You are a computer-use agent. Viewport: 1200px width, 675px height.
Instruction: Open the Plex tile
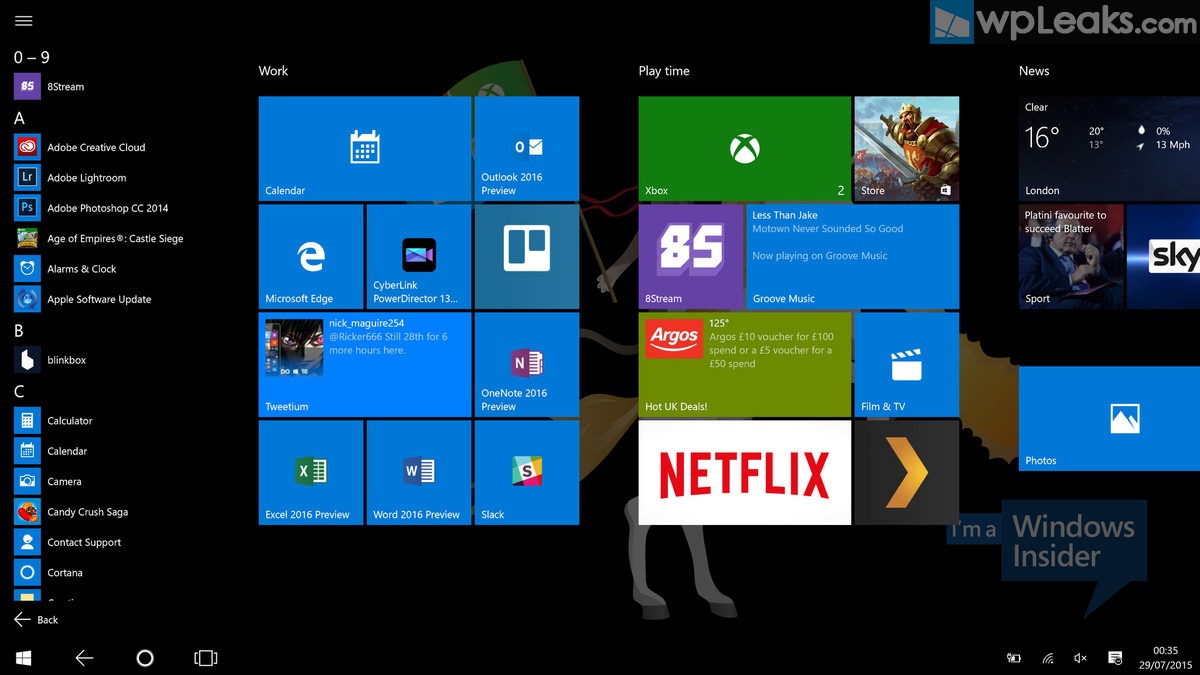(907, 473)
